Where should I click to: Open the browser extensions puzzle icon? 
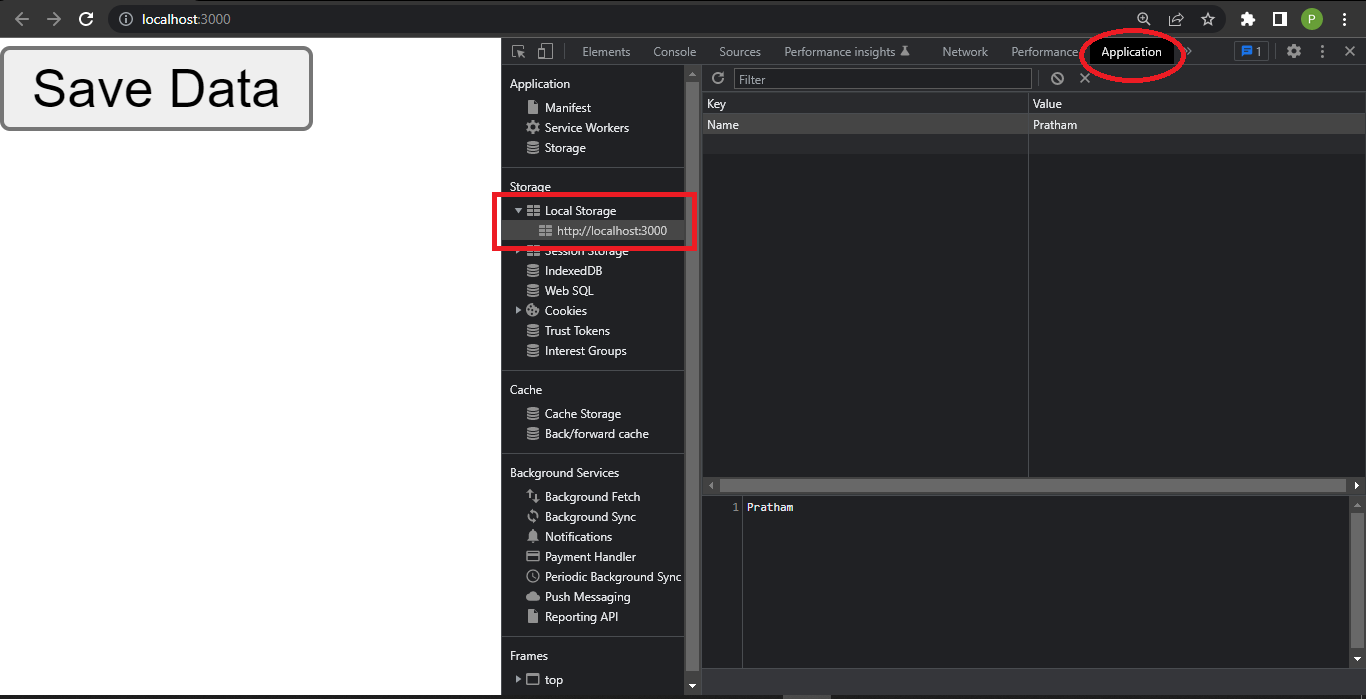click(1247, 18)
